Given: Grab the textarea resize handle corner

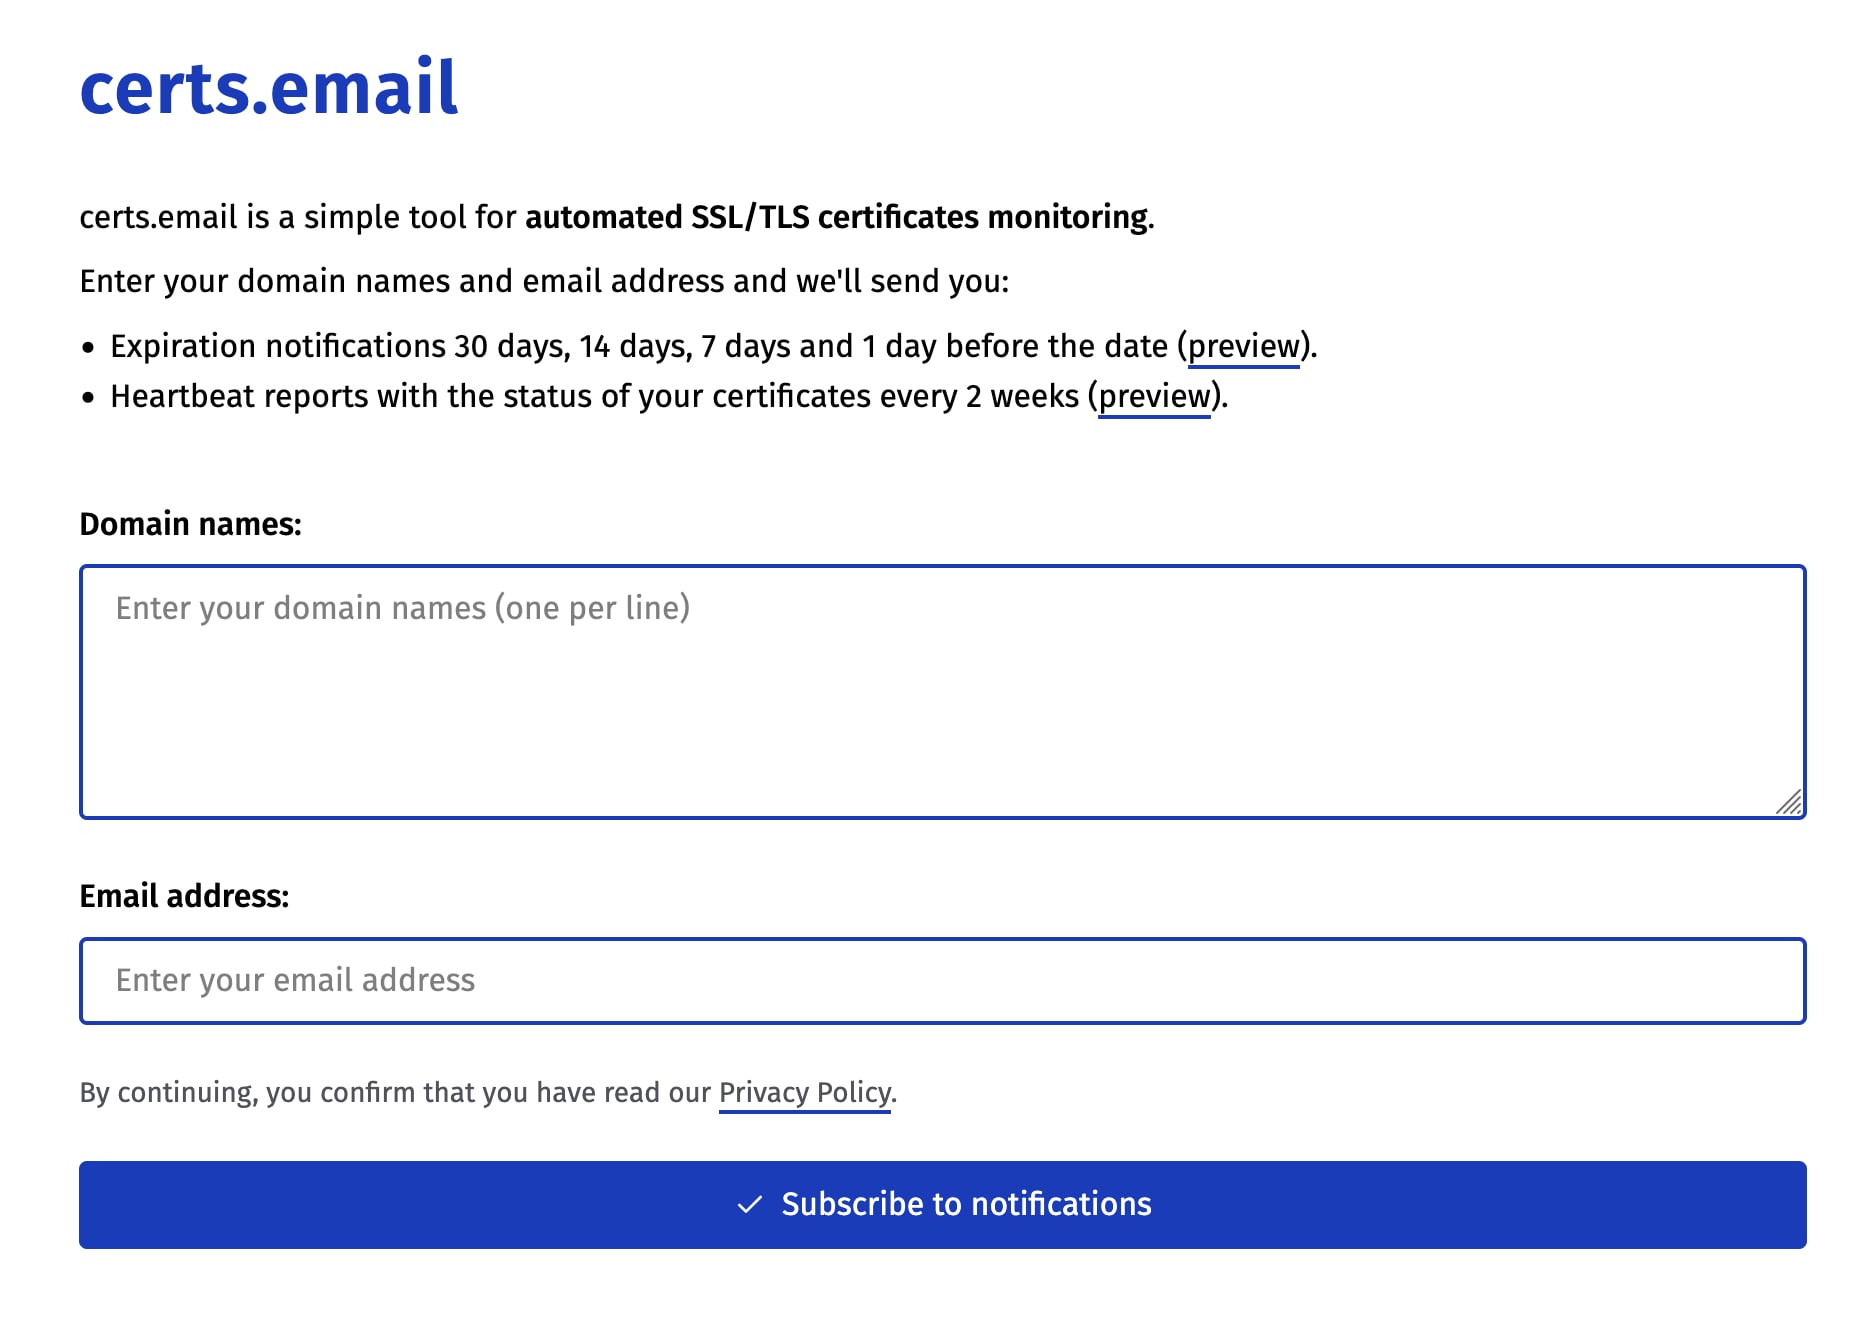Looking at the screenshot, I should (1790, 802).
